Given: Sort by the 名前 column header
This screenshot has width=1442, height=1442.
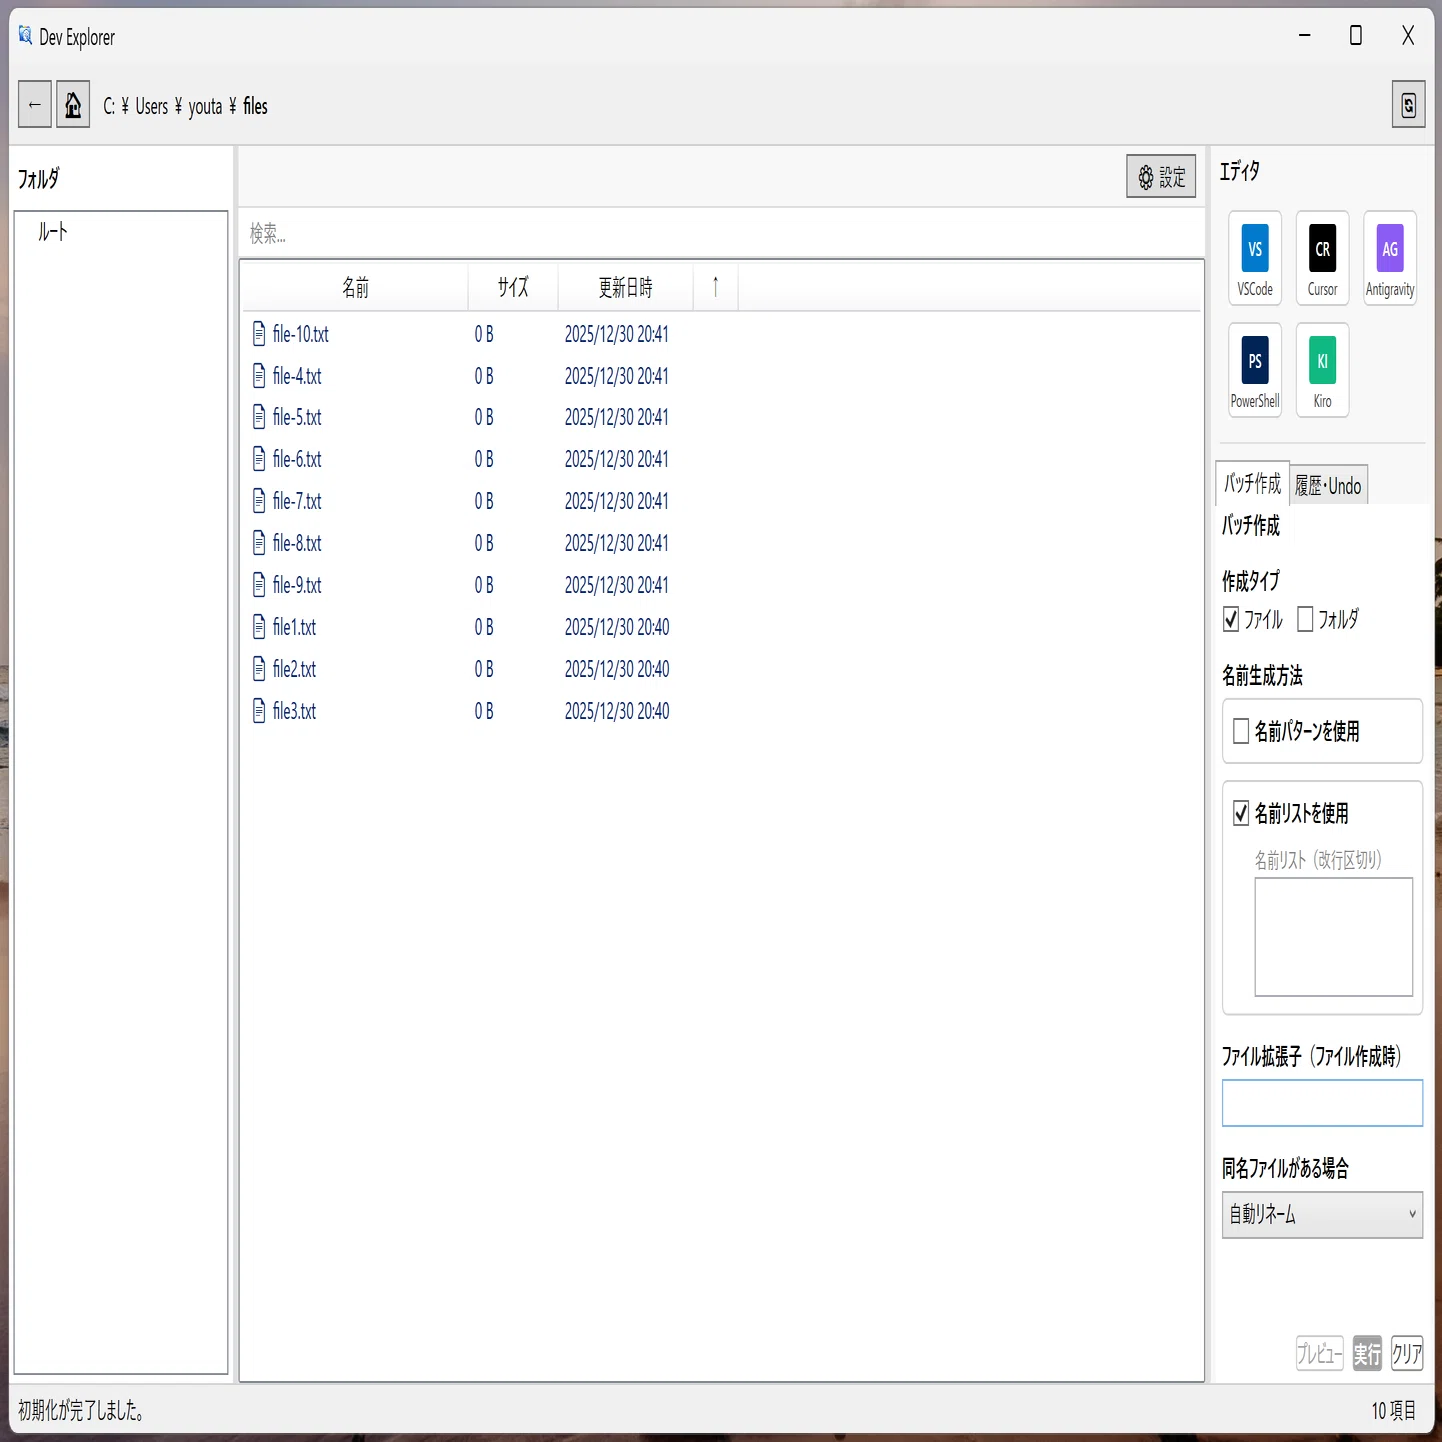Looking at the screenshot, I should pos(355,288).
